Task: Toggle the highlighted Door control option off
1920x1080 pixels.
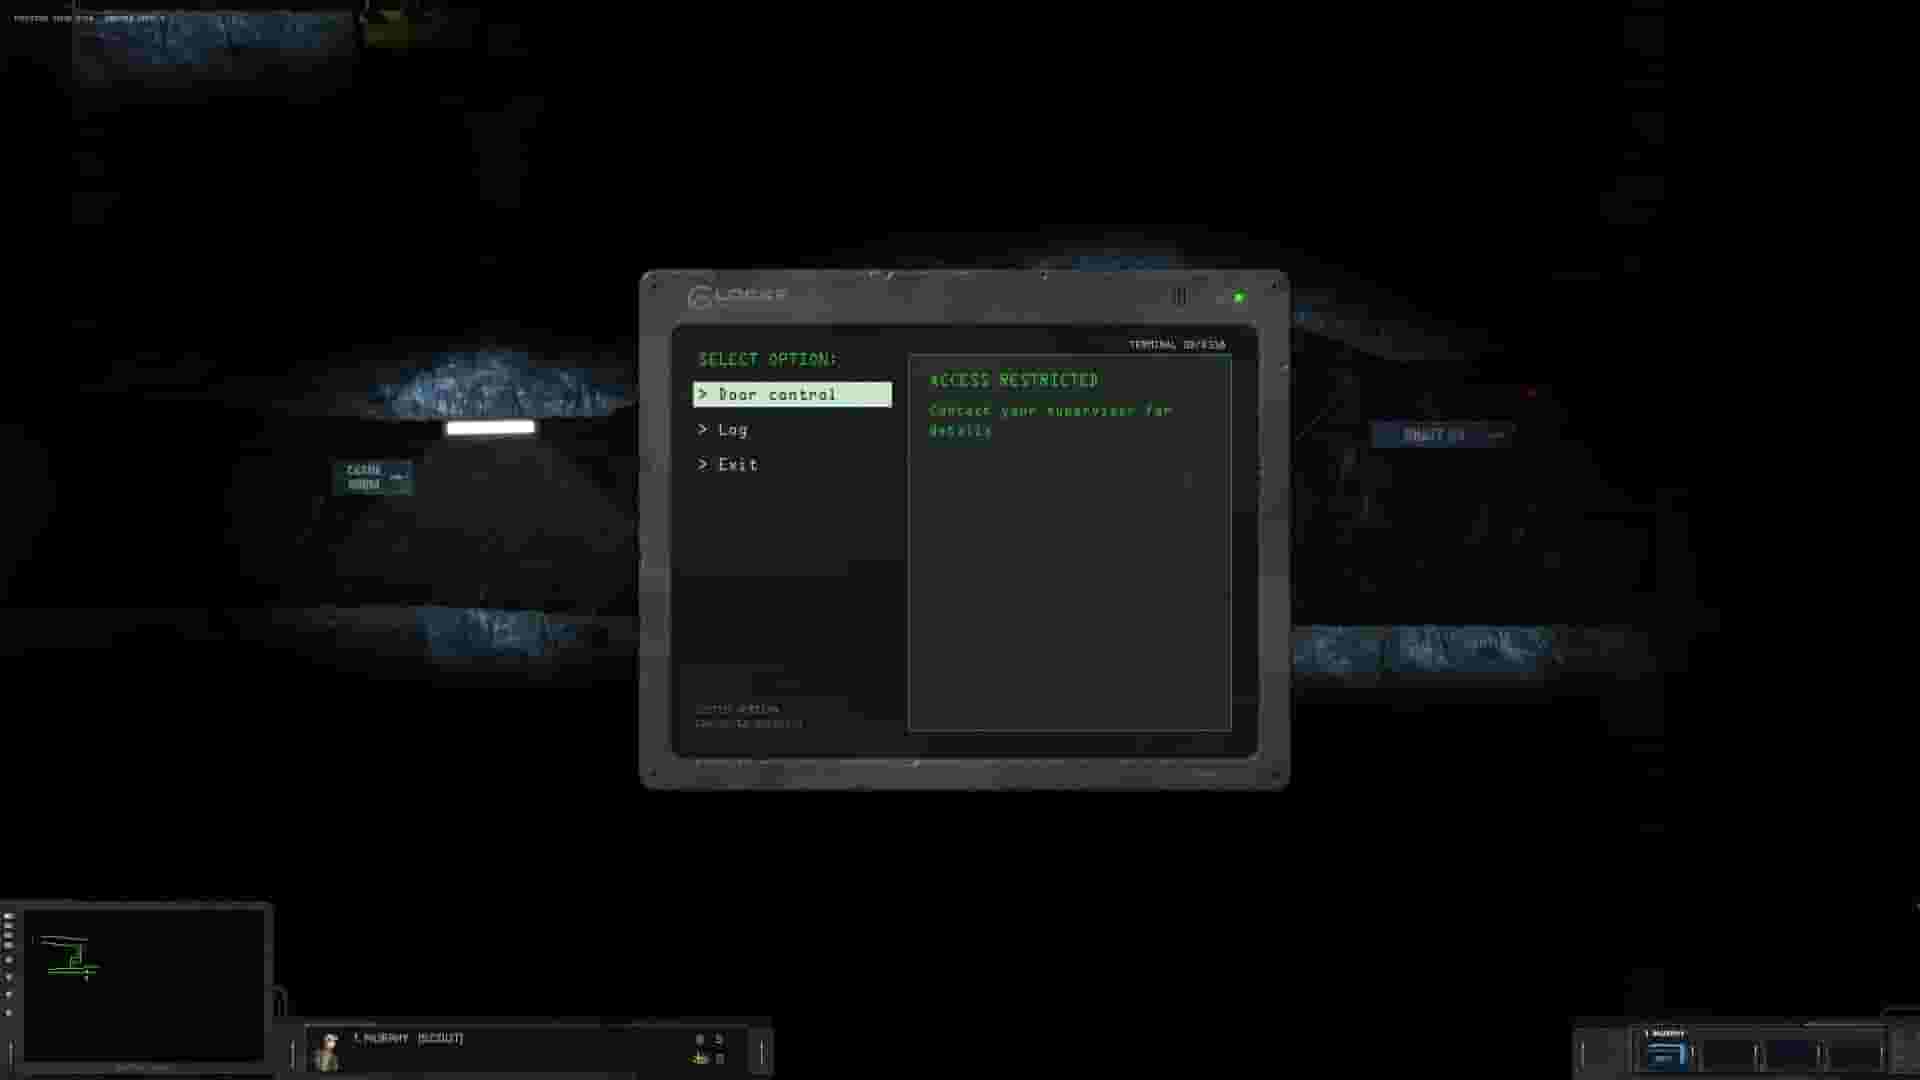Action: pyautogui.click(x=790, y=394)
